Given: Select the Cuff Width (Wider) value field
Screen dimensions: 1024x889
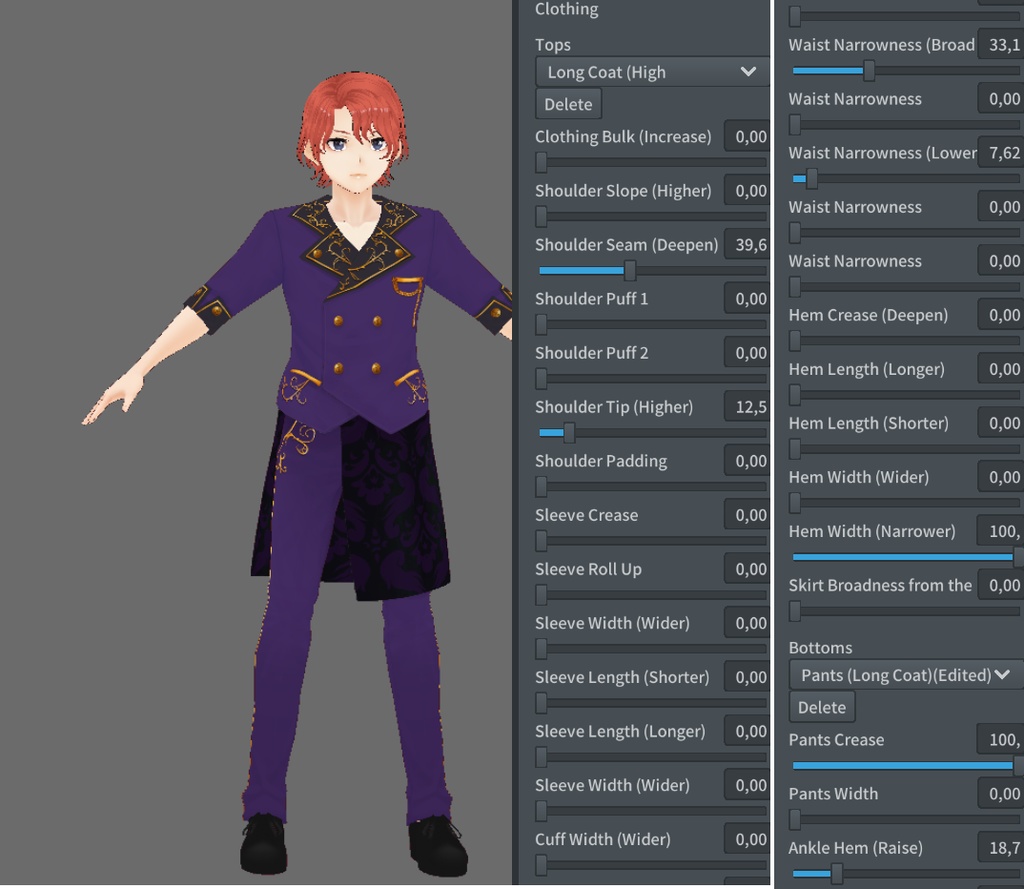Looking at the screenshot, I should coord(747,839).
